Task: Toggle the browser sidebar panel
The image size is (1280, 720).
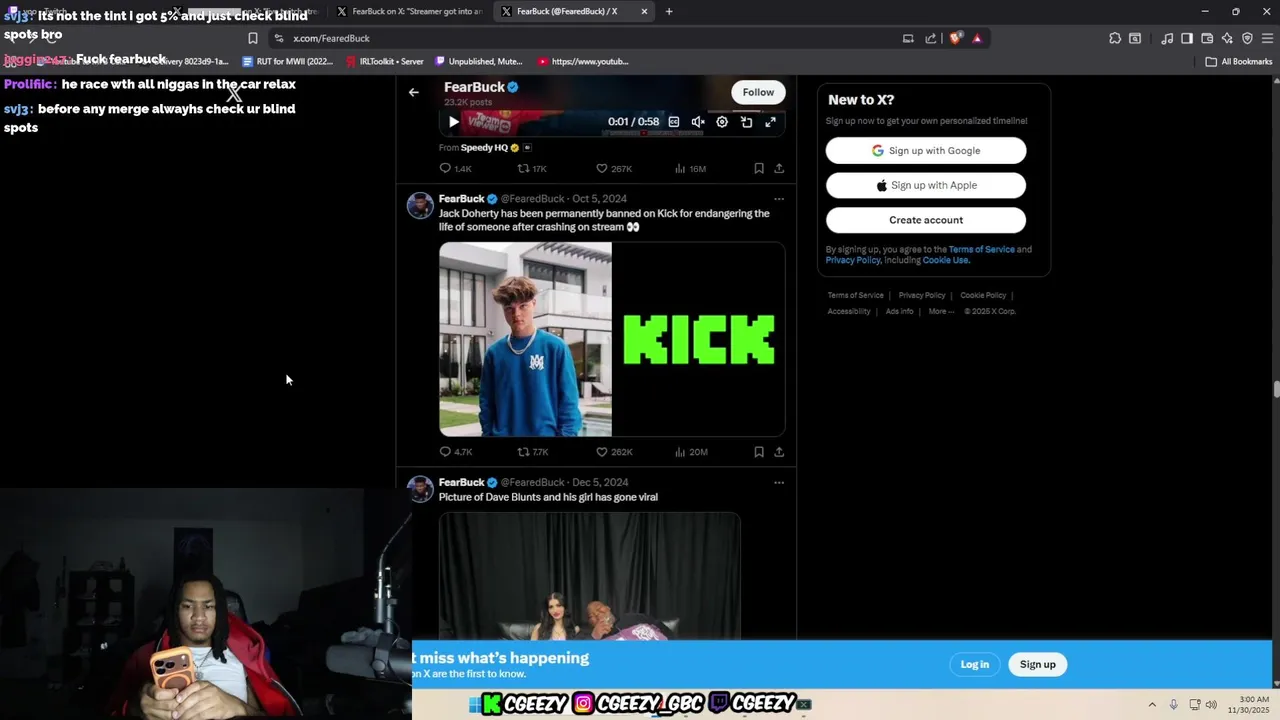Action: point(1187,38)
